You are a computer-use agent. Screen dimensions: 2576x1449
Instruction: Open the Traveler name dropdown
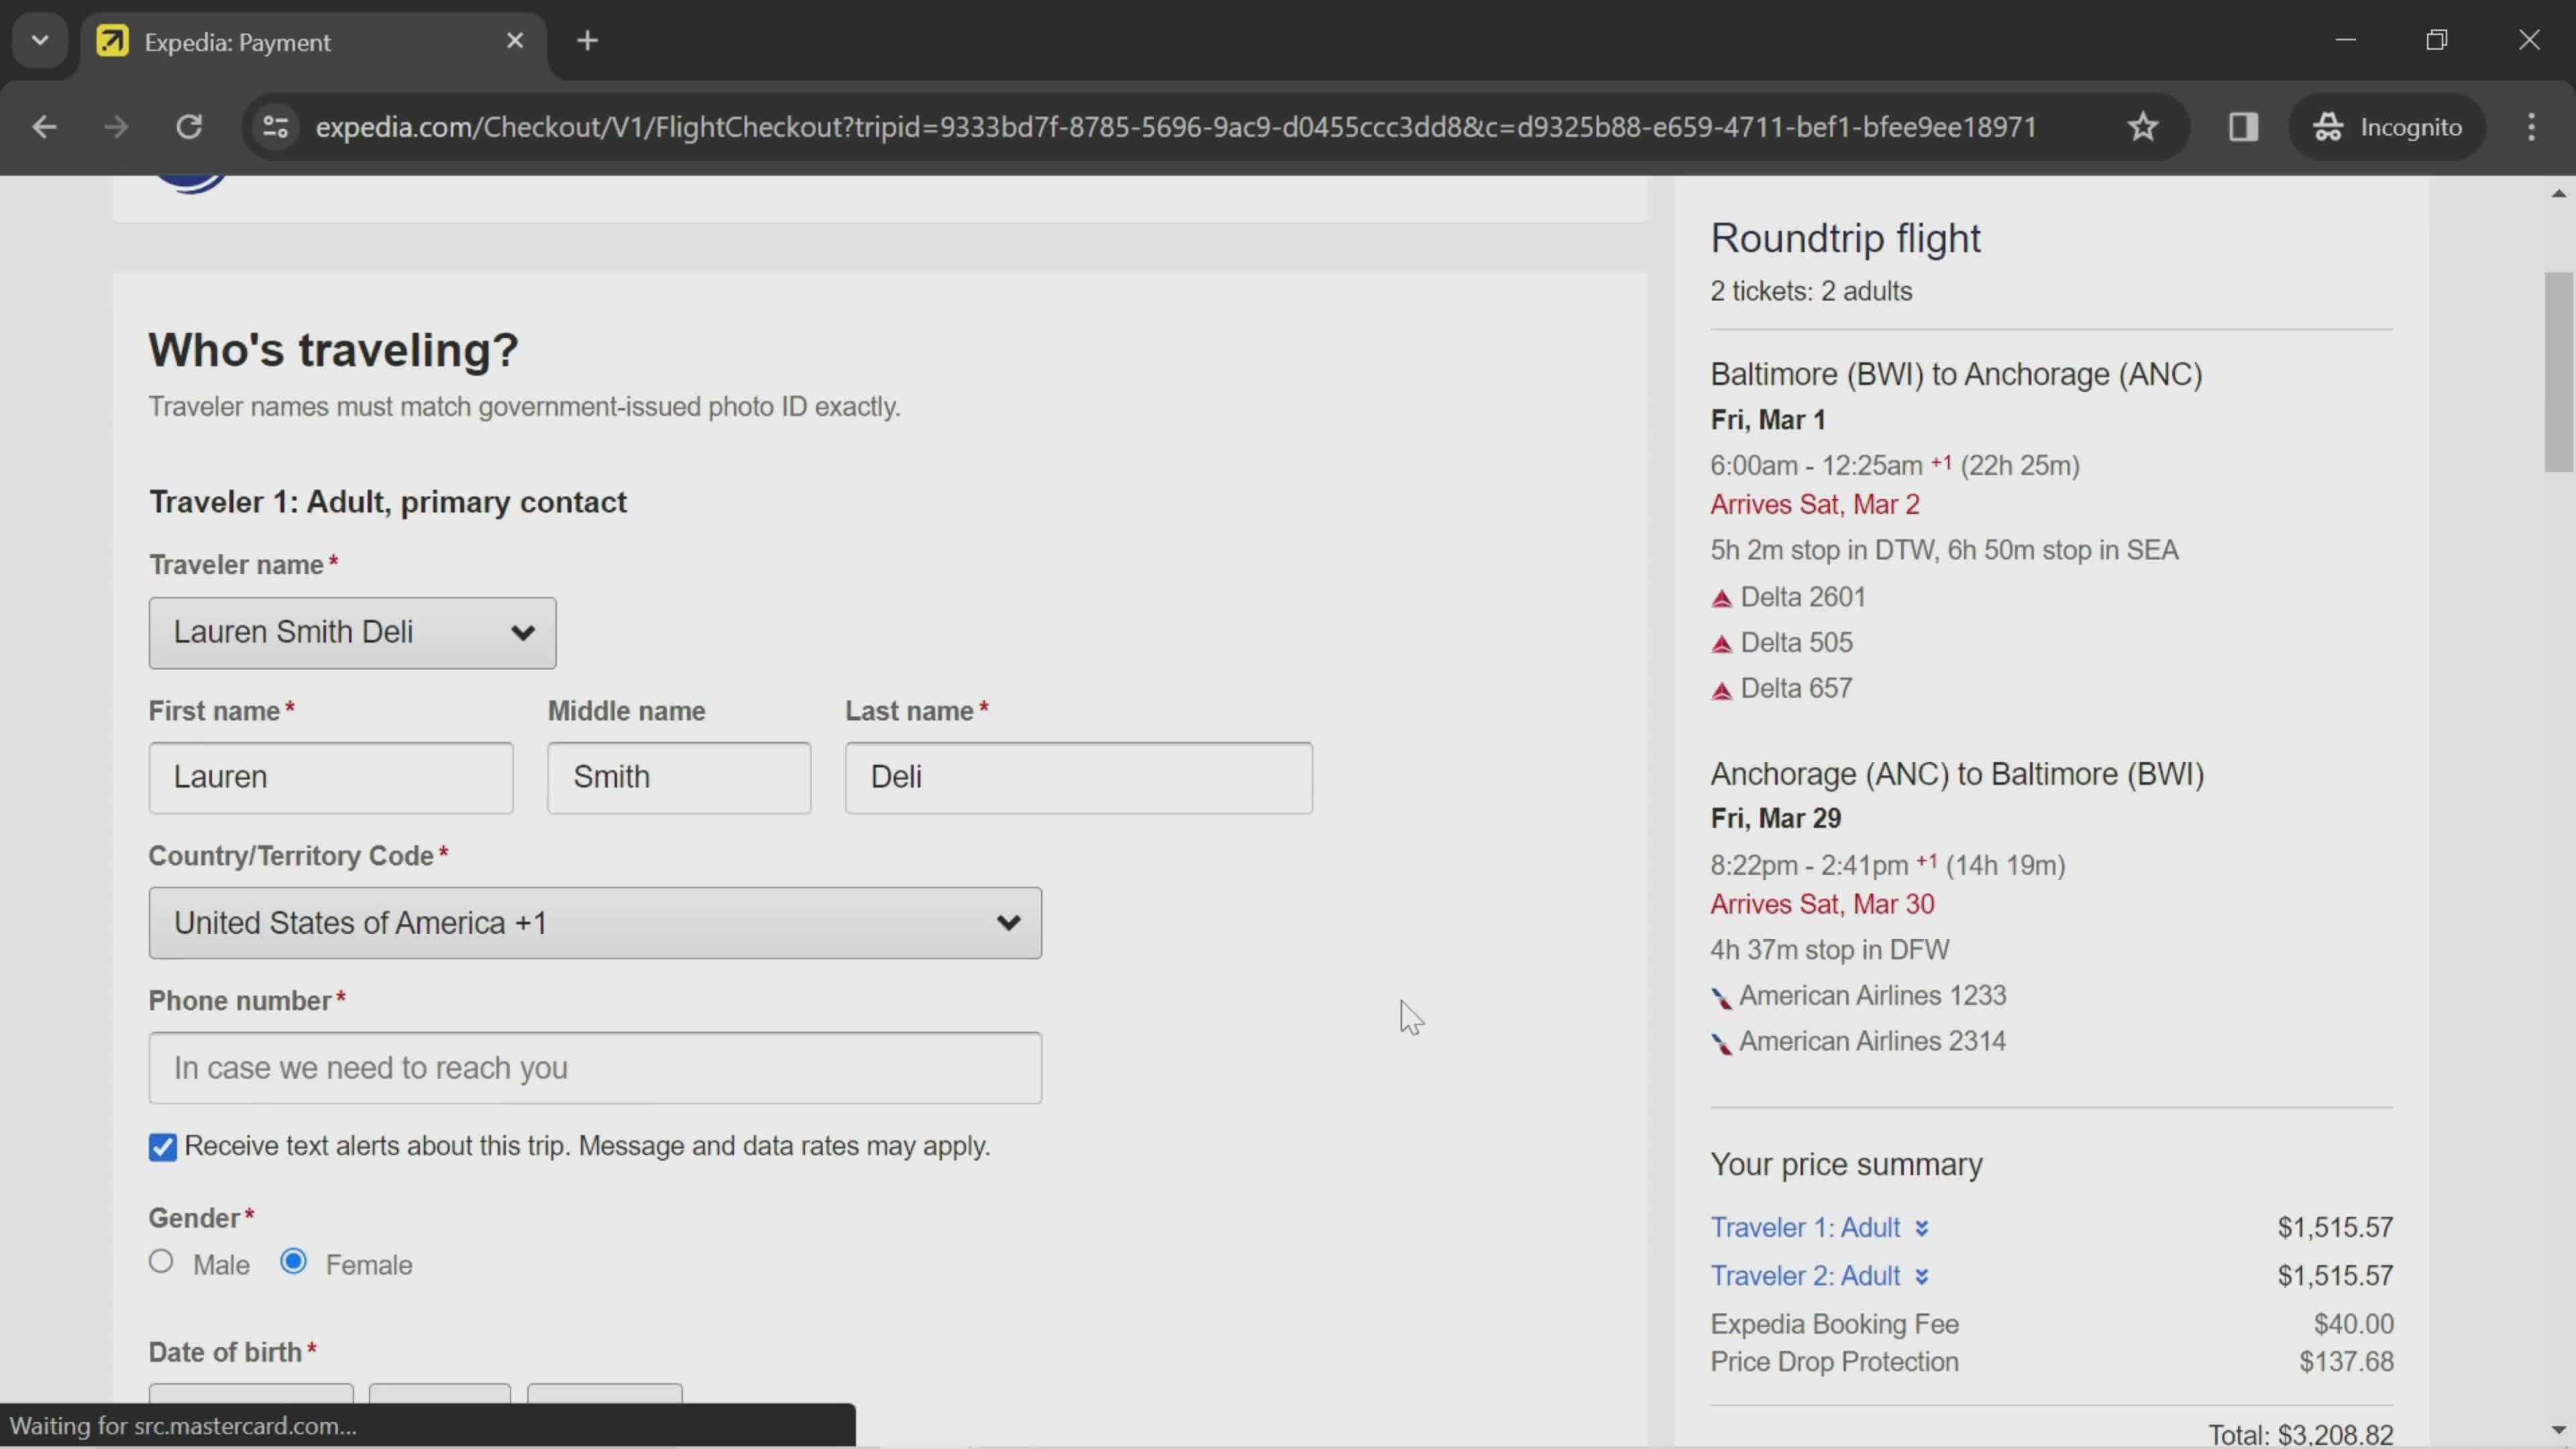(x=352, y=633)
